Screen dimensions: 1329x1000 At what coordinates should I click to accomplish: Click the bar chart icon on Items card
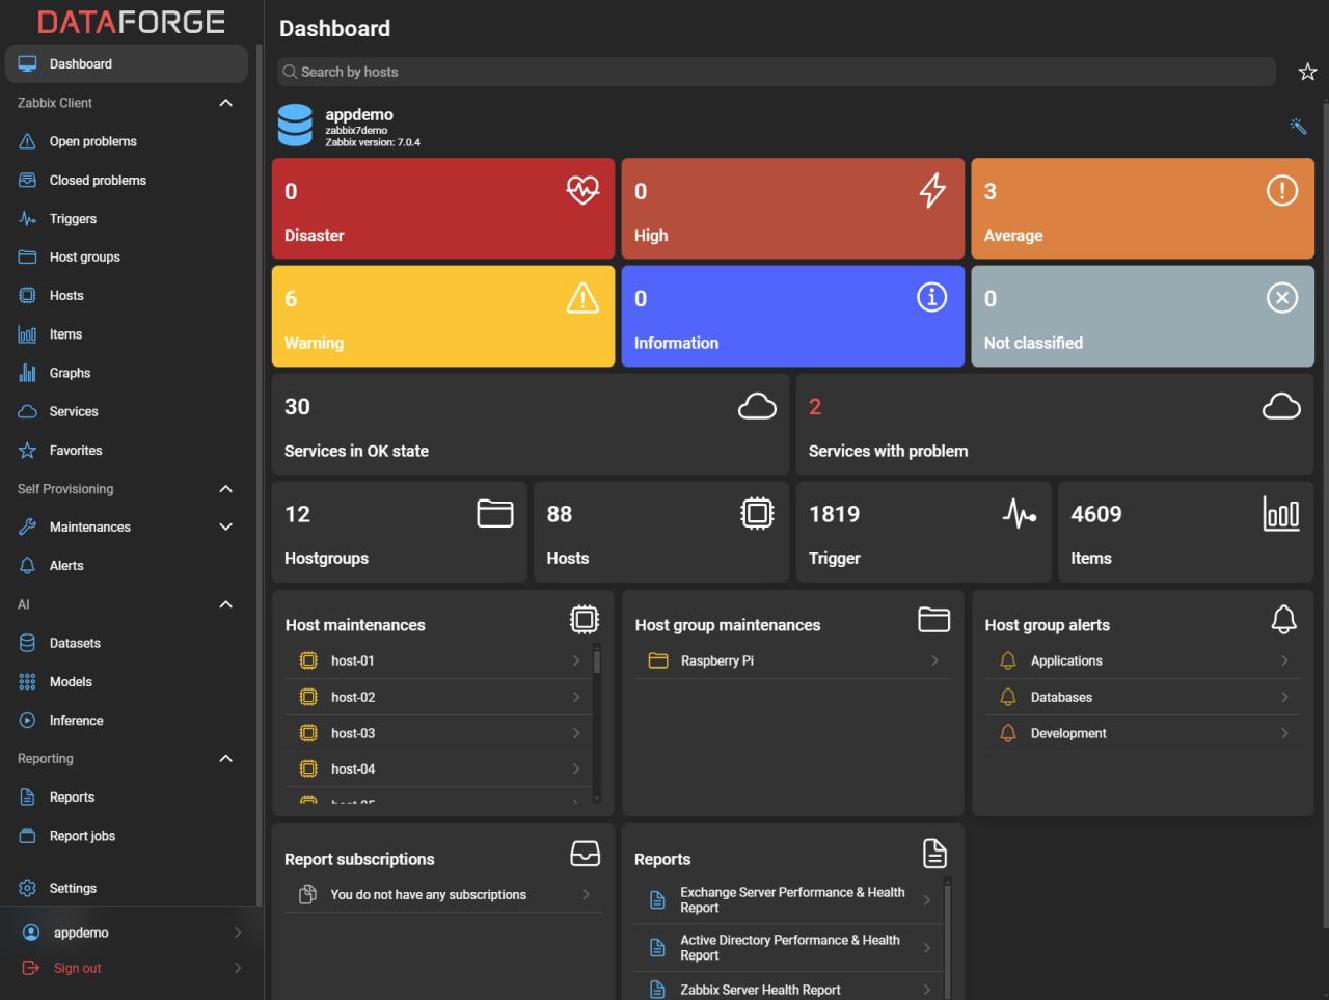1281,513
